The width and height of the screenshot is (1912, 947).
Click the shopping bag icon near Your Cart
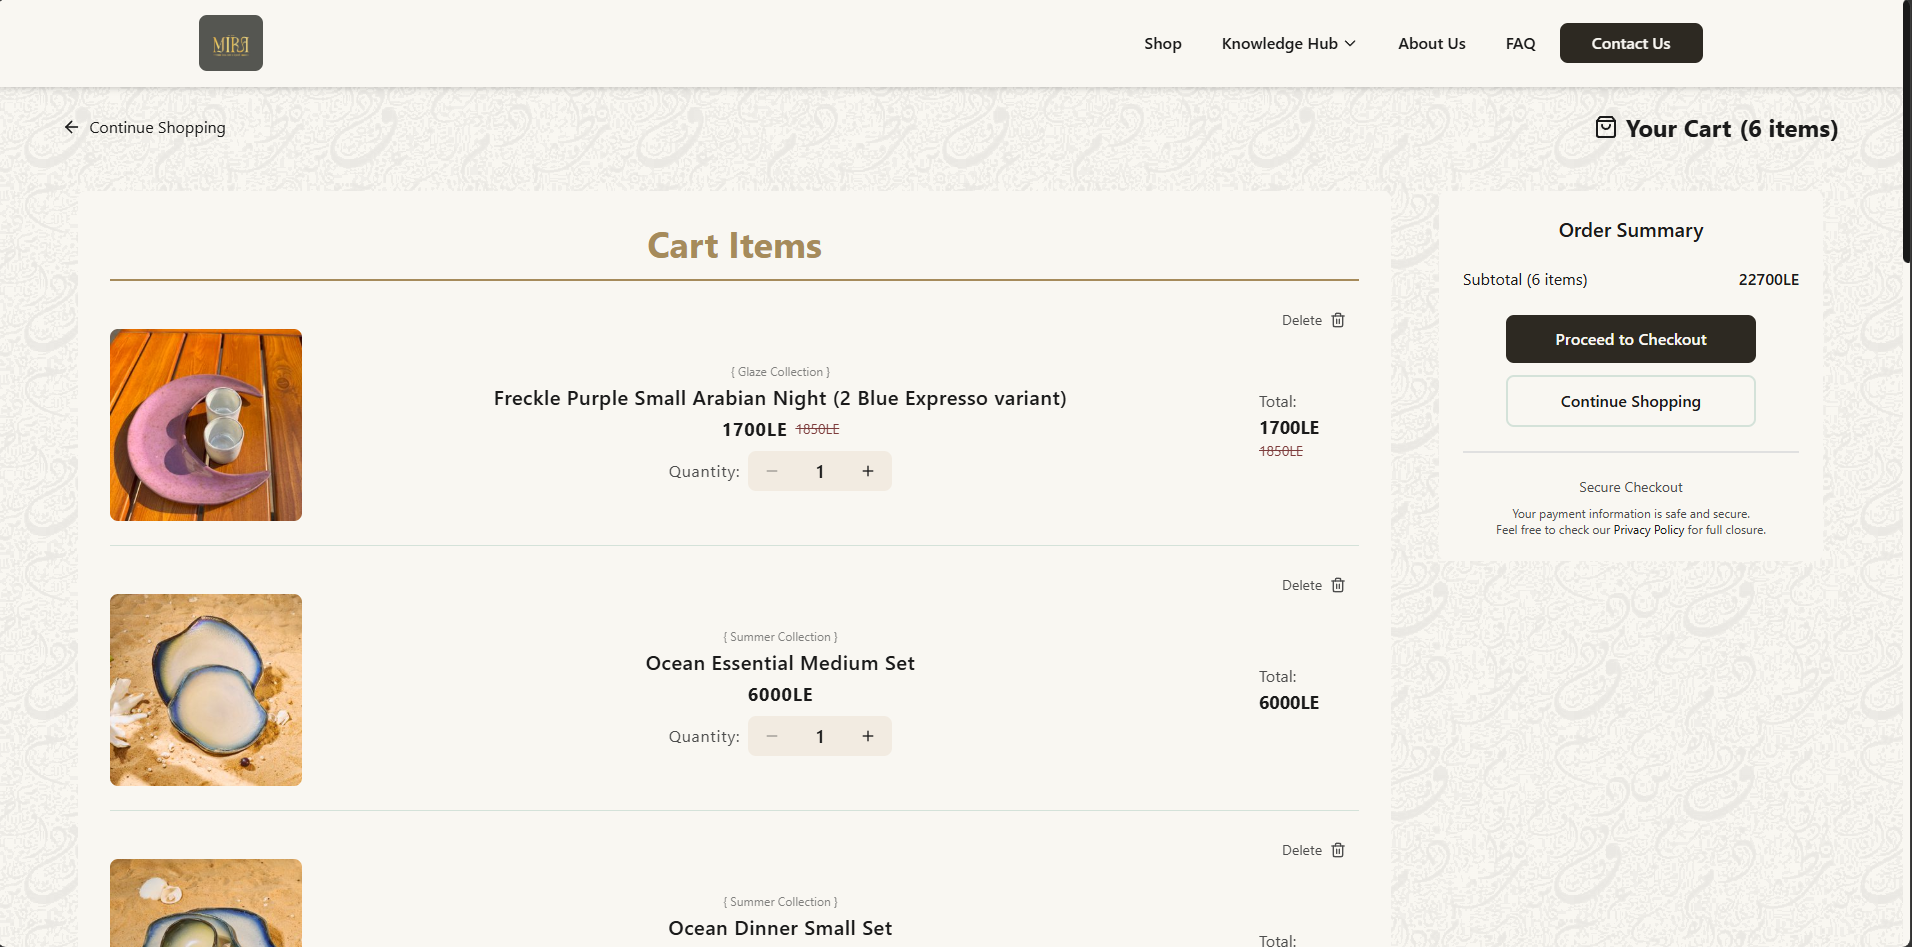(x=1605, y=127)
